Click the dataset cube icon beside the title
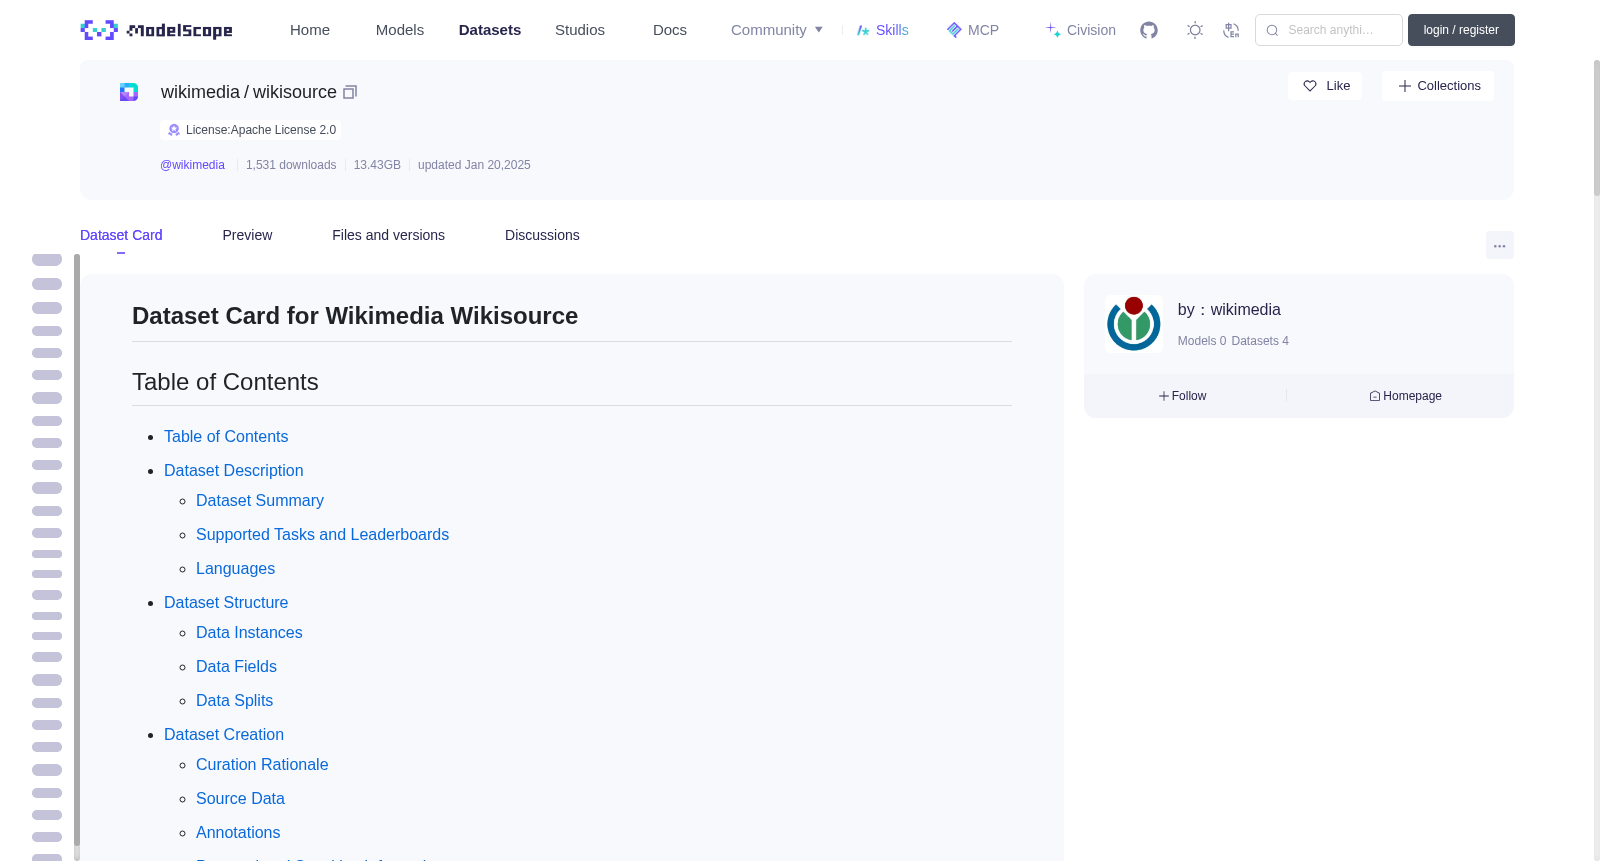This screenshot has height=861, width=1600. click(x=129, y=92)
